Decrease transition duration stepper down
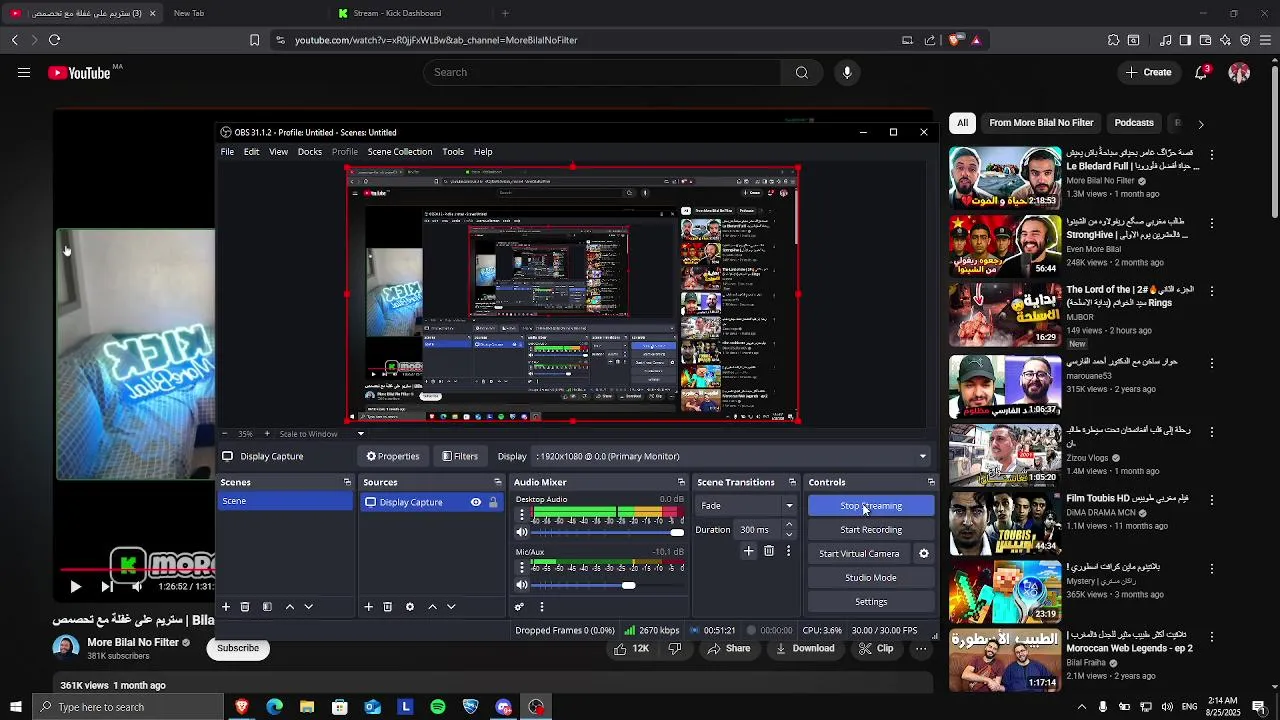 tap(789, 535)
